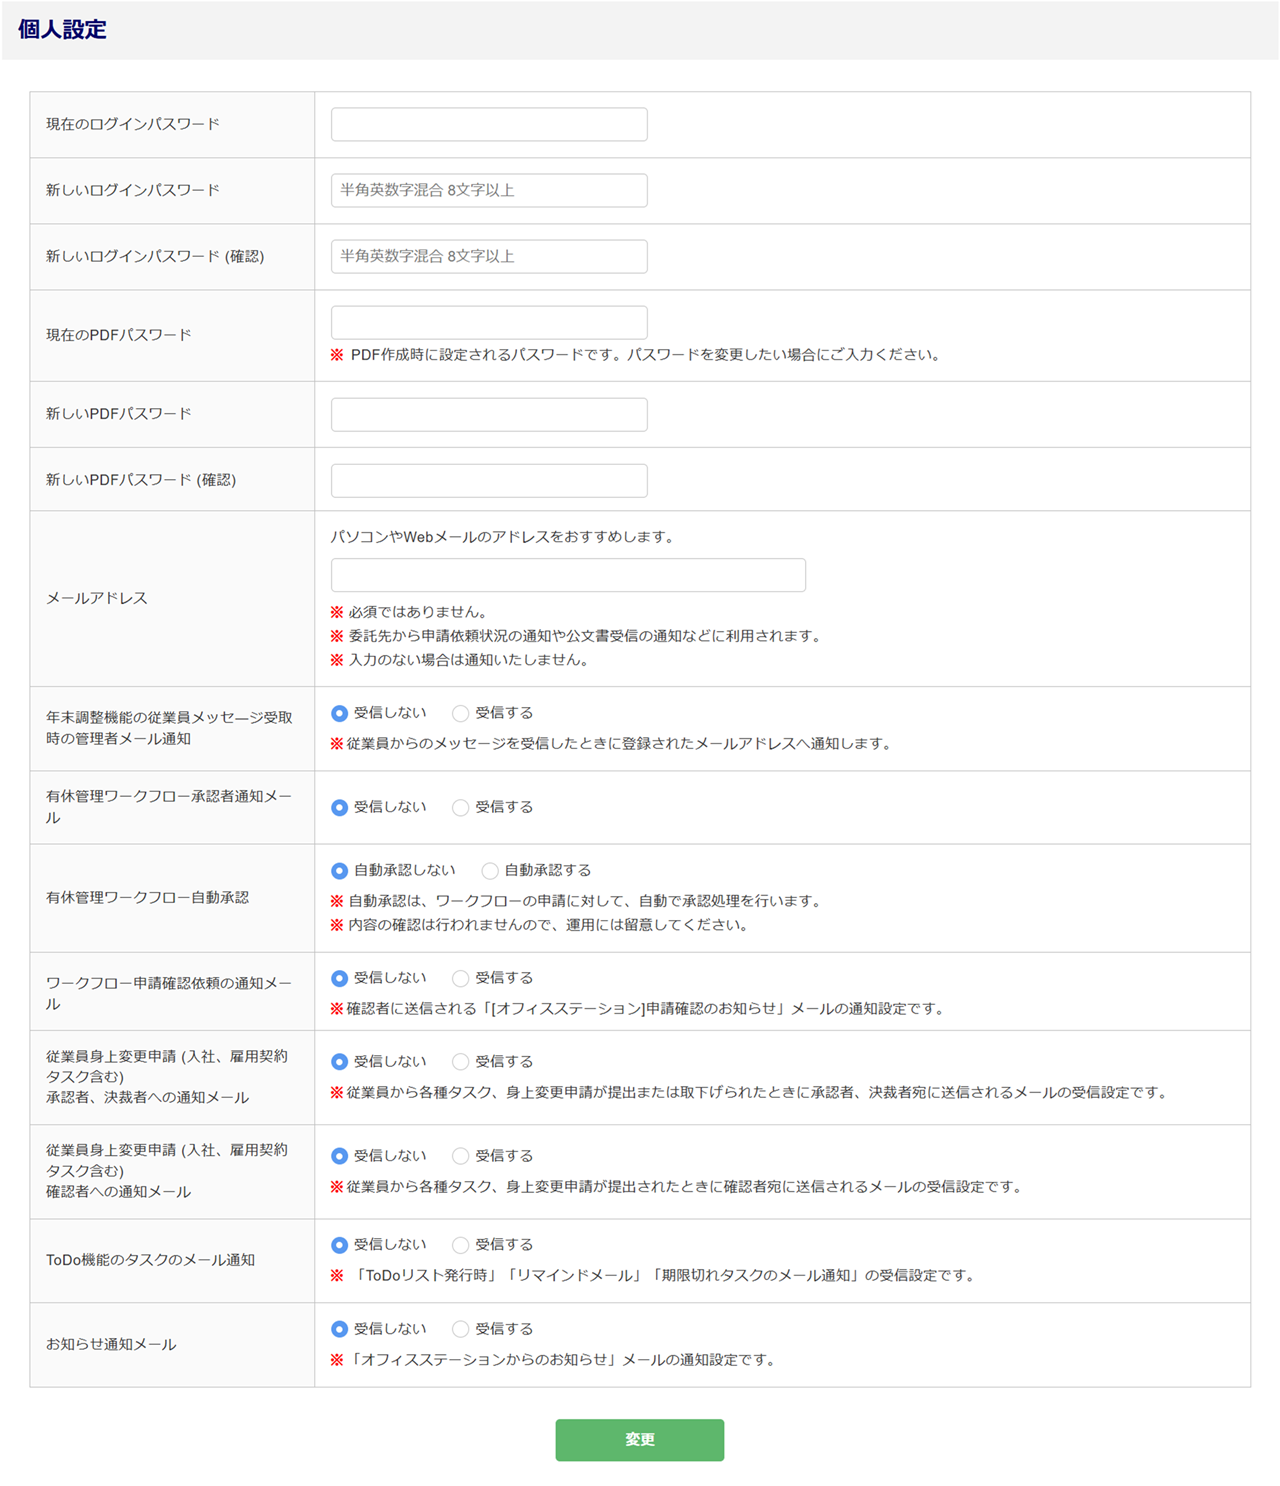Click the green 変更 button
Image resolution: width=1280 pixels, height=1486 pixels.
point(640,1440)
